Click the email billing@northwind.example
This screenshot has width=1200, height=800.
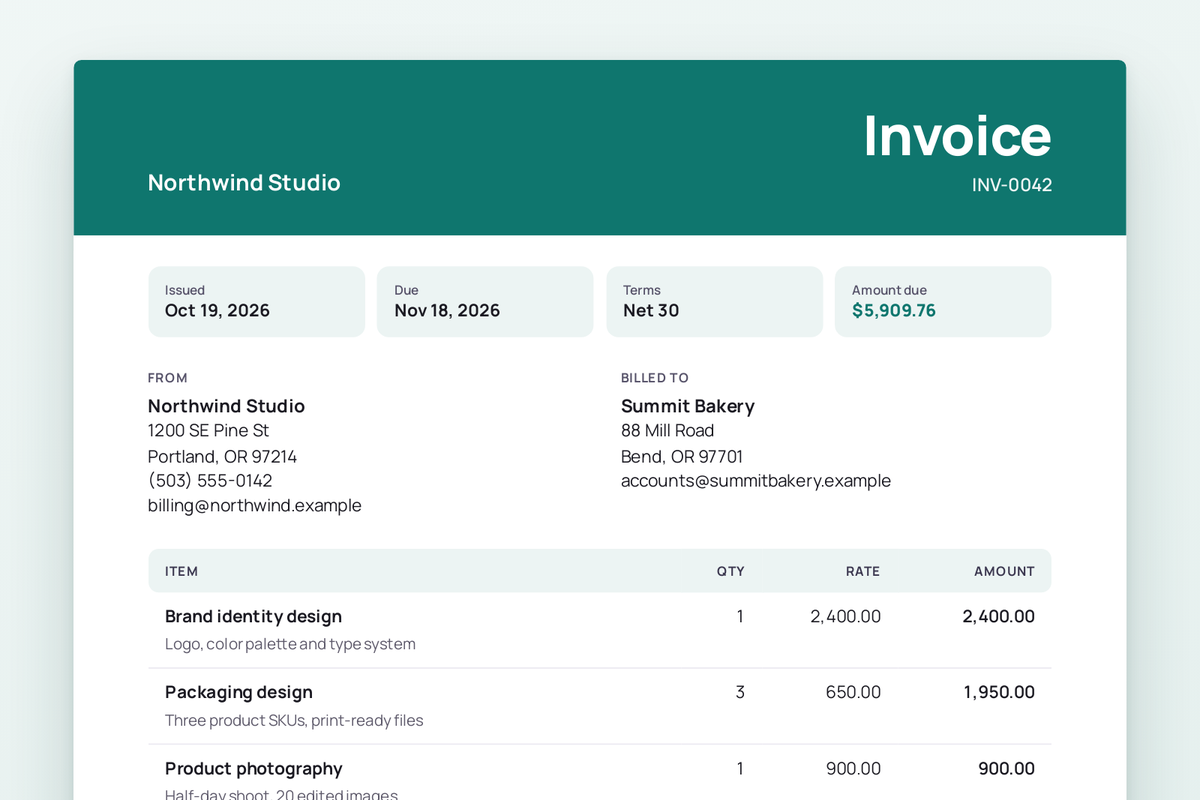coord(255,506)
